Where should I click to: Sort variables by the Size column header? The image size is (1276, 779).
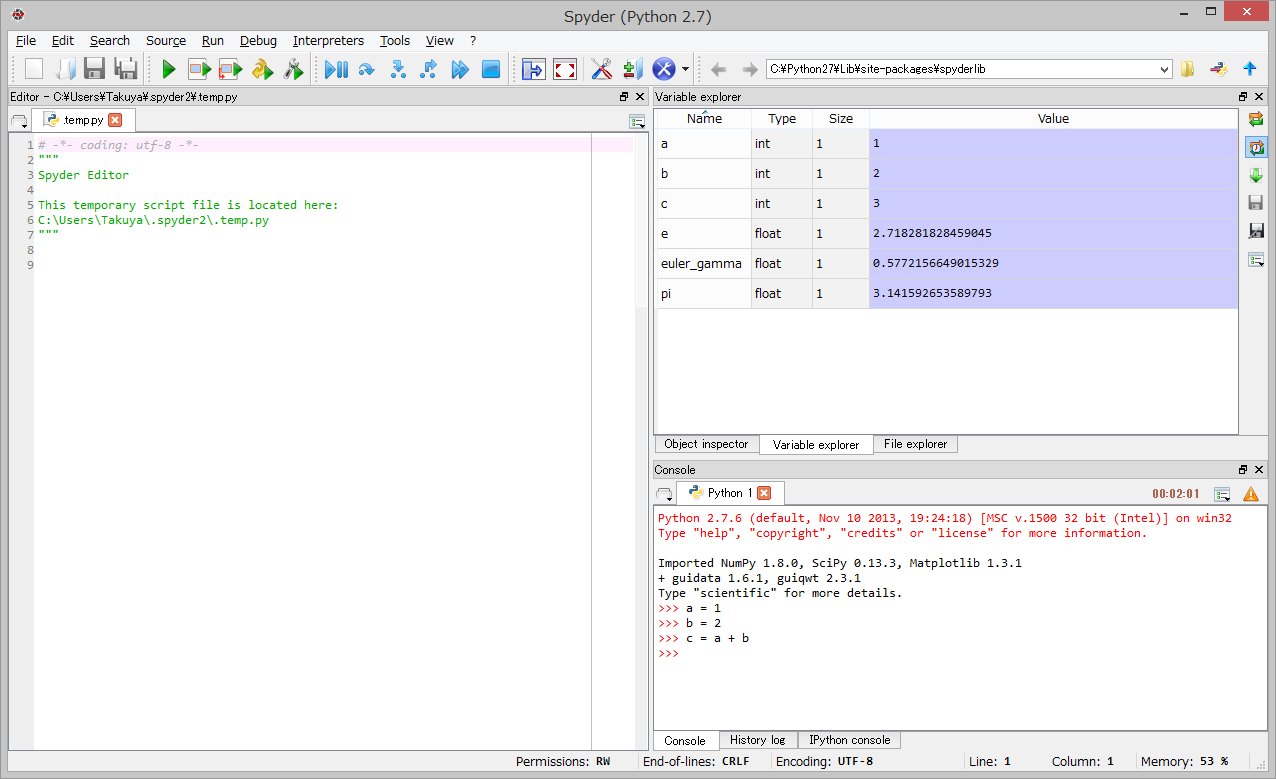coord(841,118)
